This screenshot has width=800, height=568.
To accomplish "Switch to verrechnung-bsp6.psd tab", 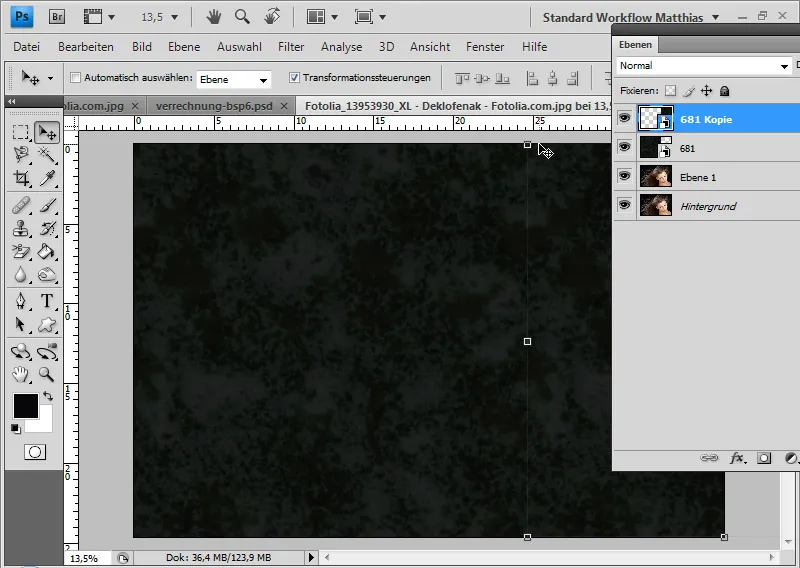I will click(x=214, y=106).
